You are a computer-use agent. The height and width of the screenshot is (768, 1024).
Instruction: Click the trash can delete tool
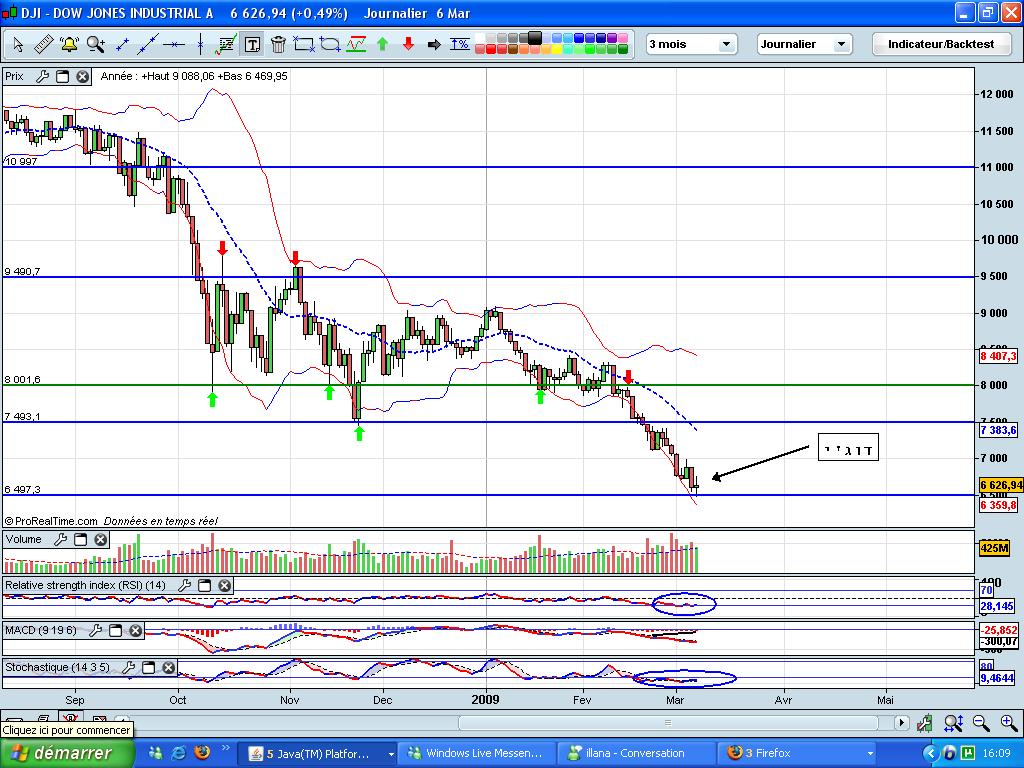pyautogui.click(x=278, y=44)
